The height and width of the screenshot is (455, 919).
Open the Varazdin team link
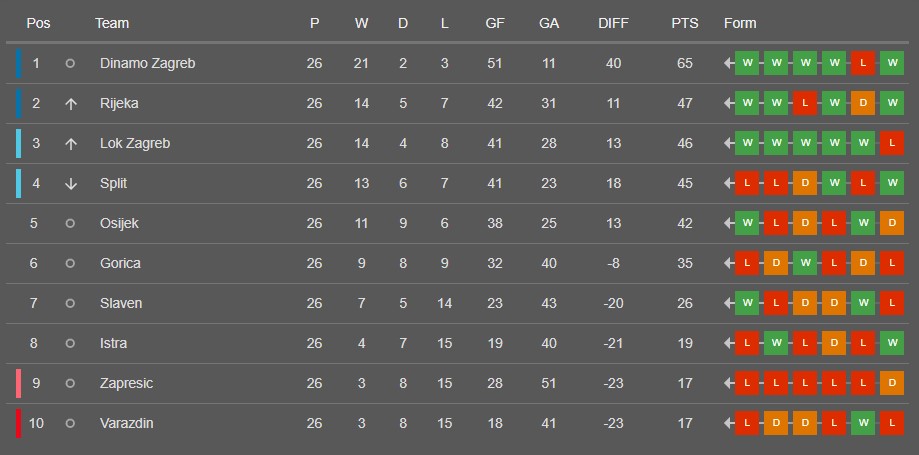(x=126, y=424)
